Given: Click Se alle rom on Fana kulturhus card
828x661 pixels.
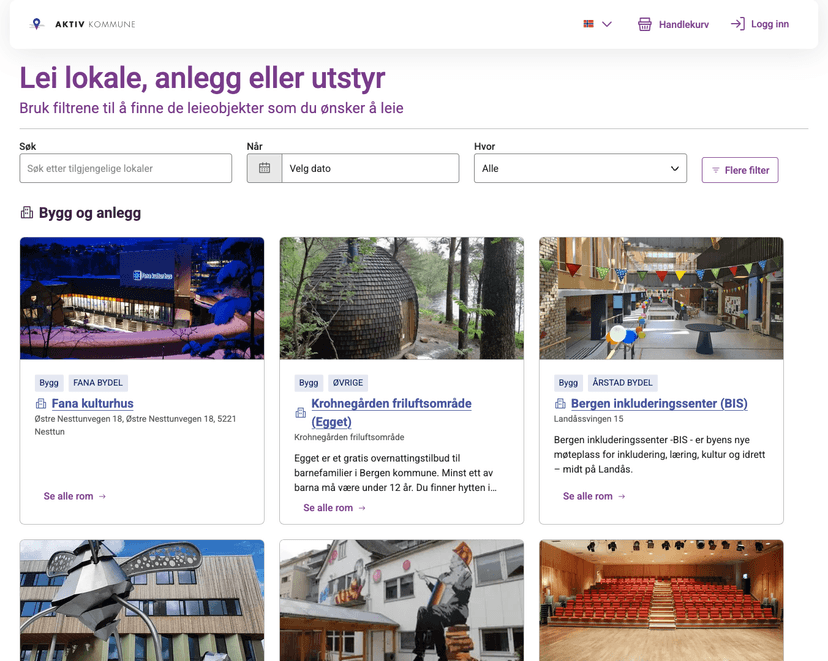Looking at the screenshot, I should (x=75, y=496).
